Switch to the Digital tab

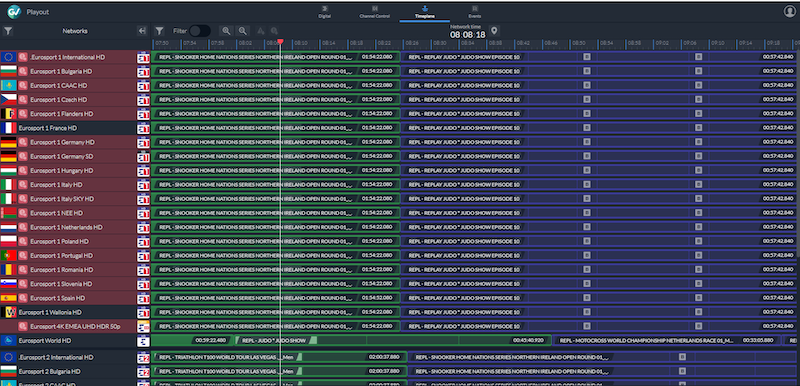point(324,12)
